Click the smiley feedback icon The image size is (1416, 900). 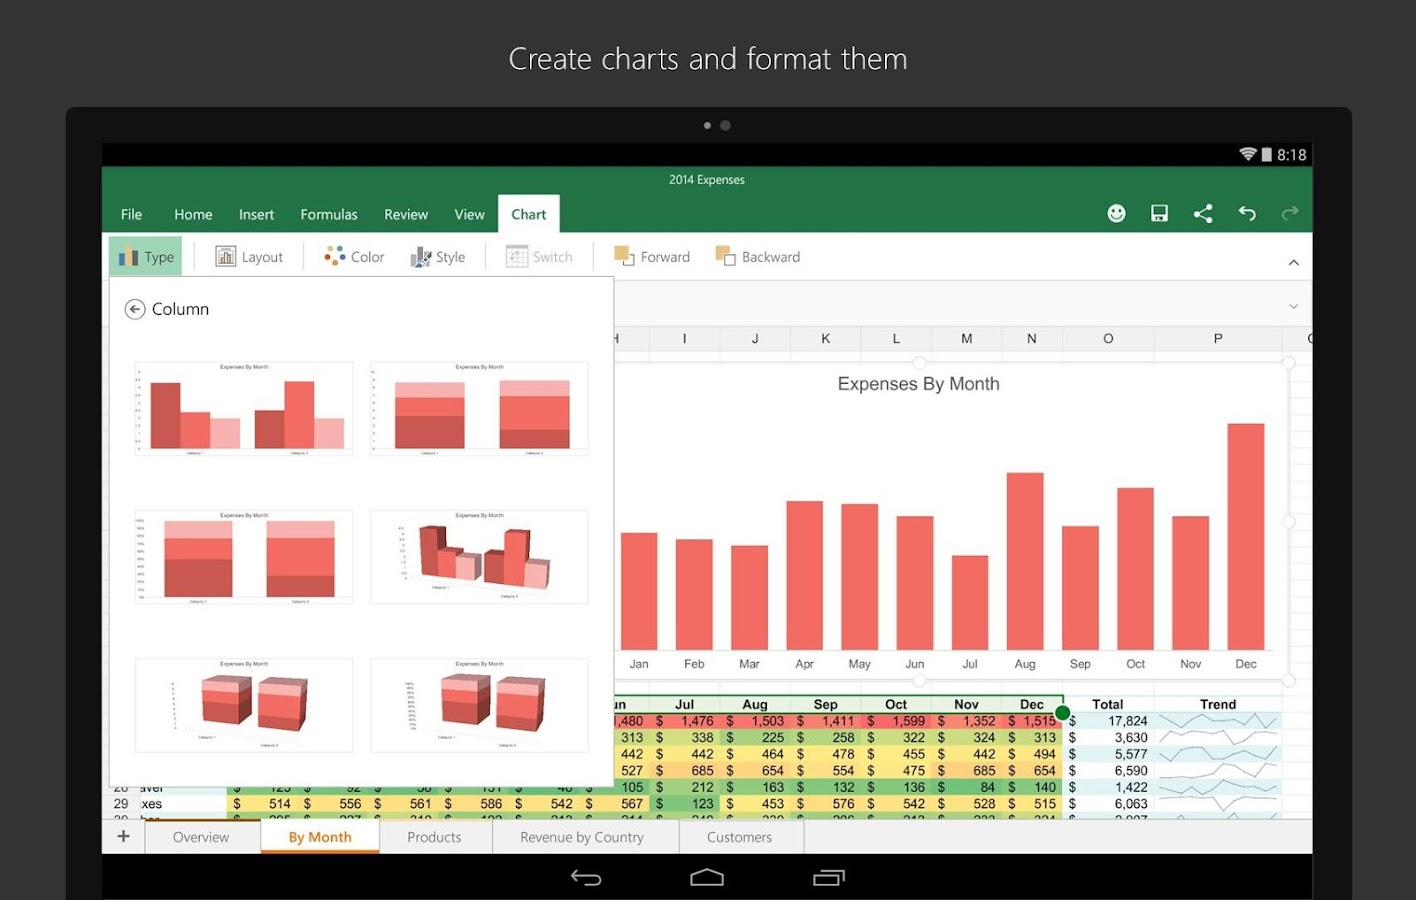tap(1116, 213)
